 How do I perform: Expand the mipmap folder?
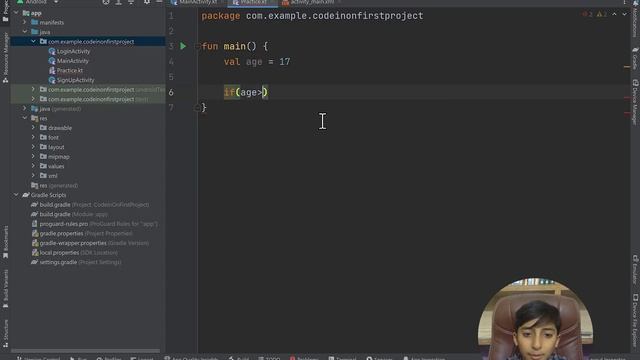point(33,157)
